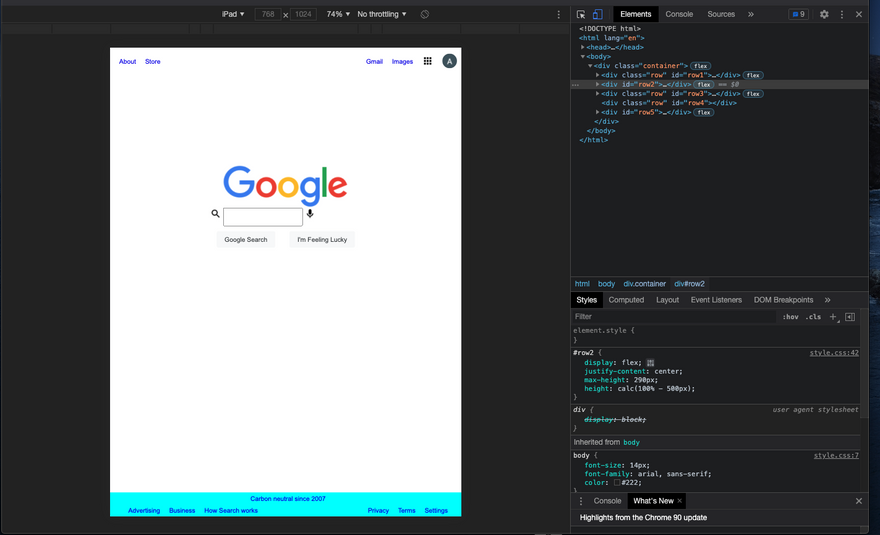Open the Computed styles tab
This screenshot has width=880, height=535.
[x=626, y=300]
